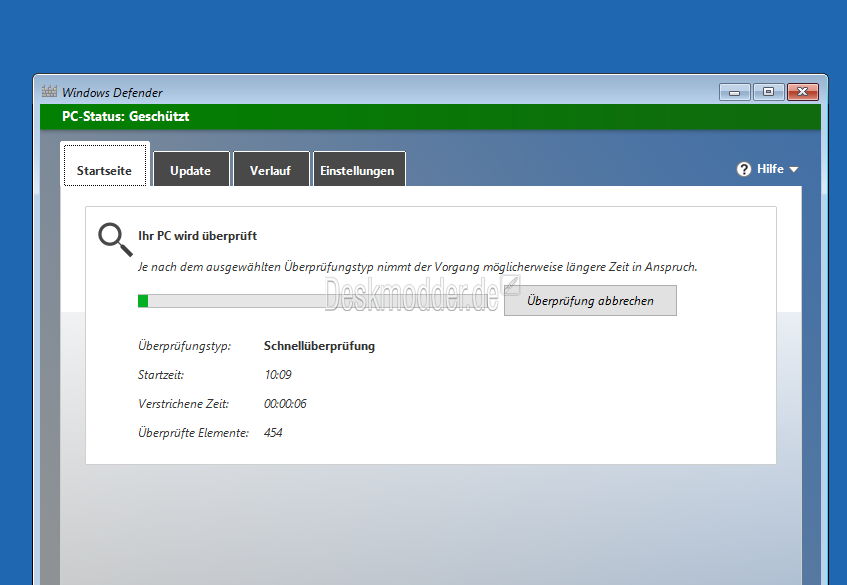
Task: Click the Hilfe question mark icon
Action: pos(744,170)
